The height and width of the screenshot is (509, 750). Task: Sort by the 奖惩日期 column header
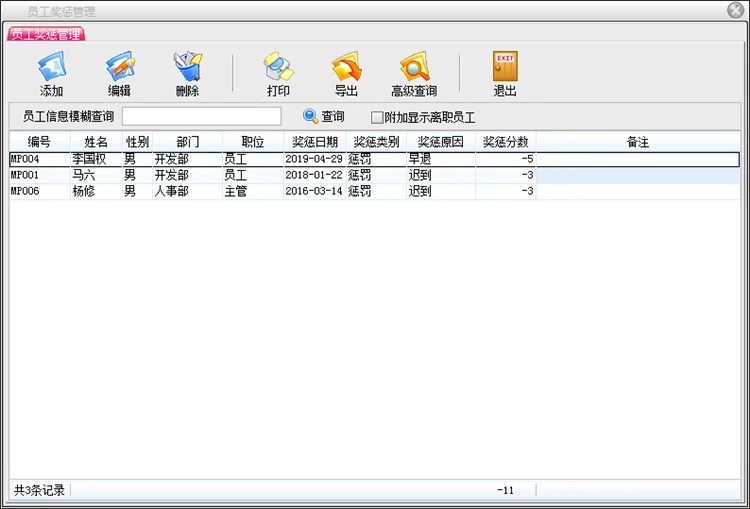[x=315, y=142]
